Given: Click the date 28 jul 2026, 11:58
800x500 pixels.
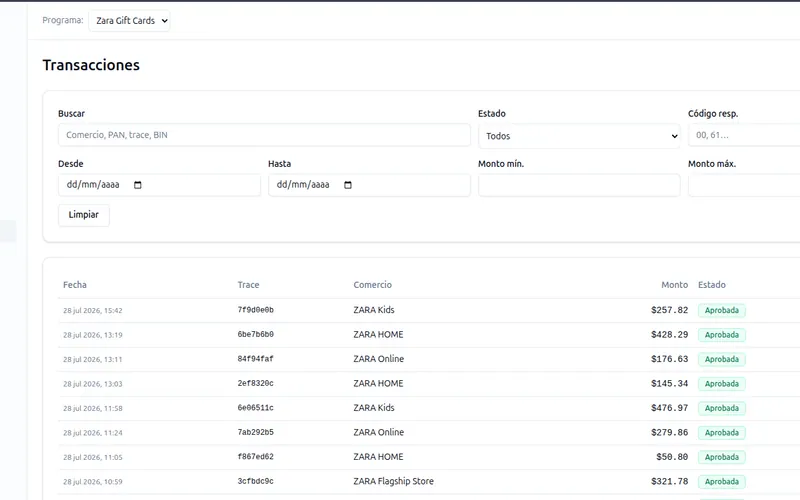Looking at the screenshot, I should click(x=93, y=408).
